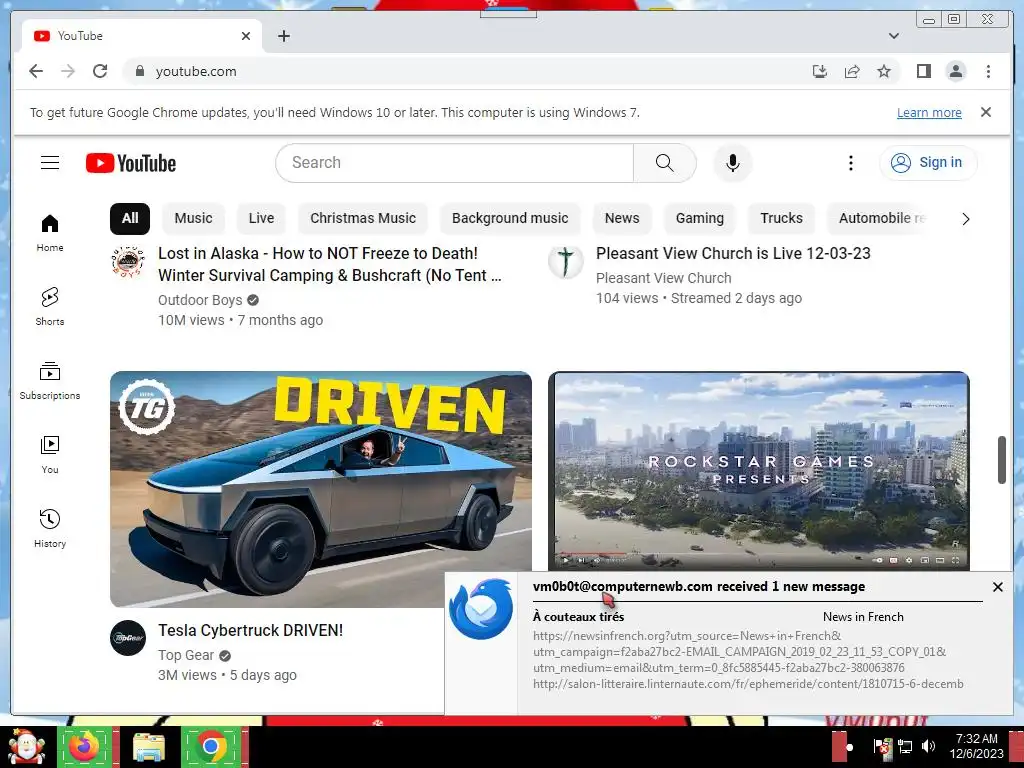Viewport: 1024px width, 768px height.
Task: Click the Thunderbird icon in notification
Action: pyautogui.click(x=482, y=609)
